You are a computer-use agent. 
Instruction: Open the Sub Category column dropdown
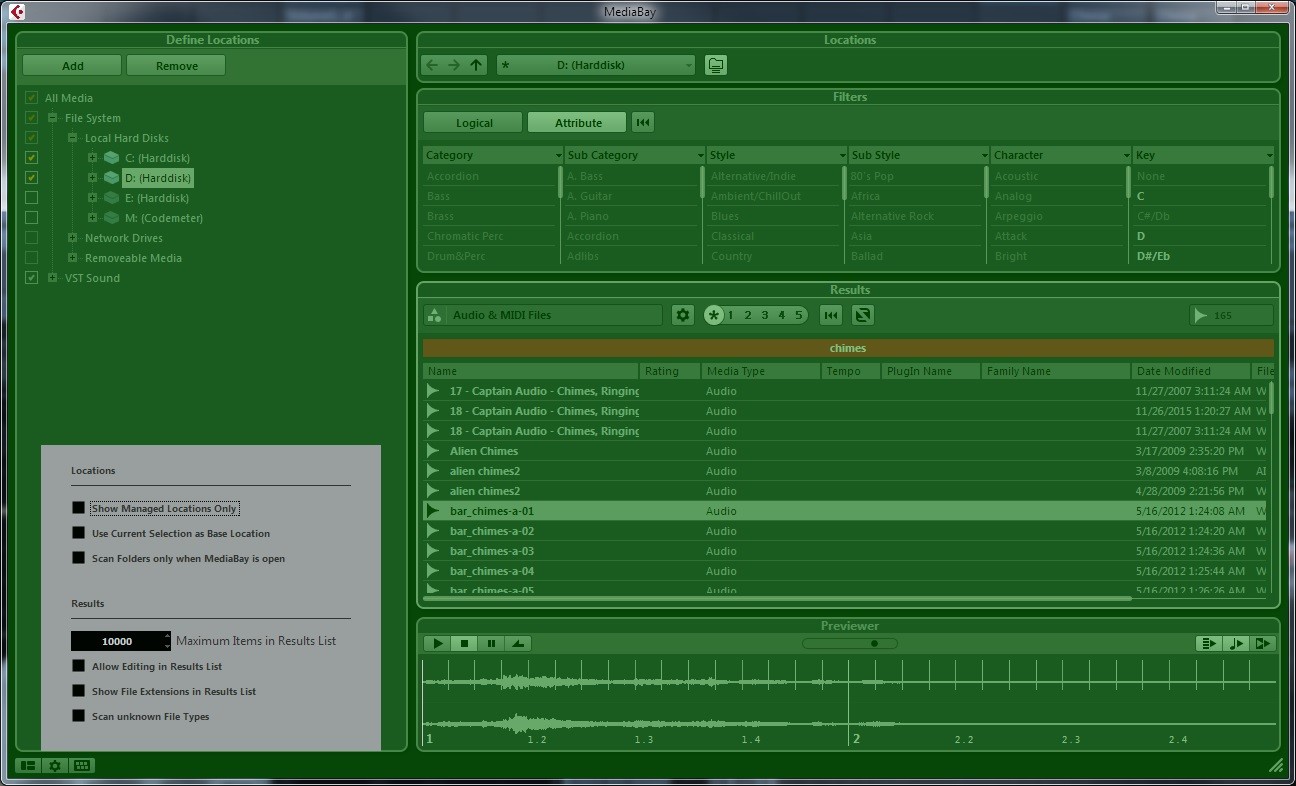[x=700, y=155]
